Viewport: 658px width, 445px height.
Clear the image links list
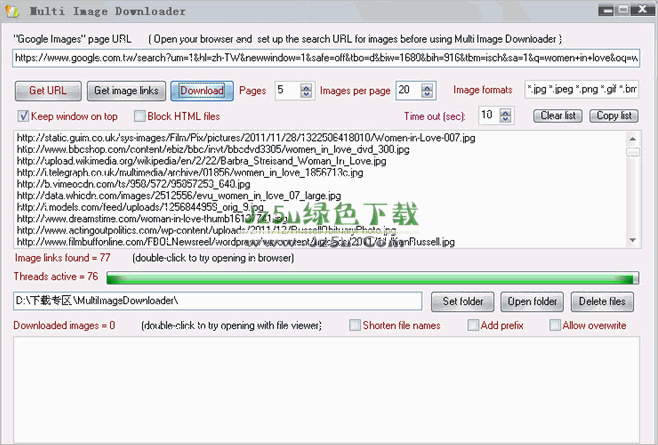pyautogui.click(x=558, y=115)
